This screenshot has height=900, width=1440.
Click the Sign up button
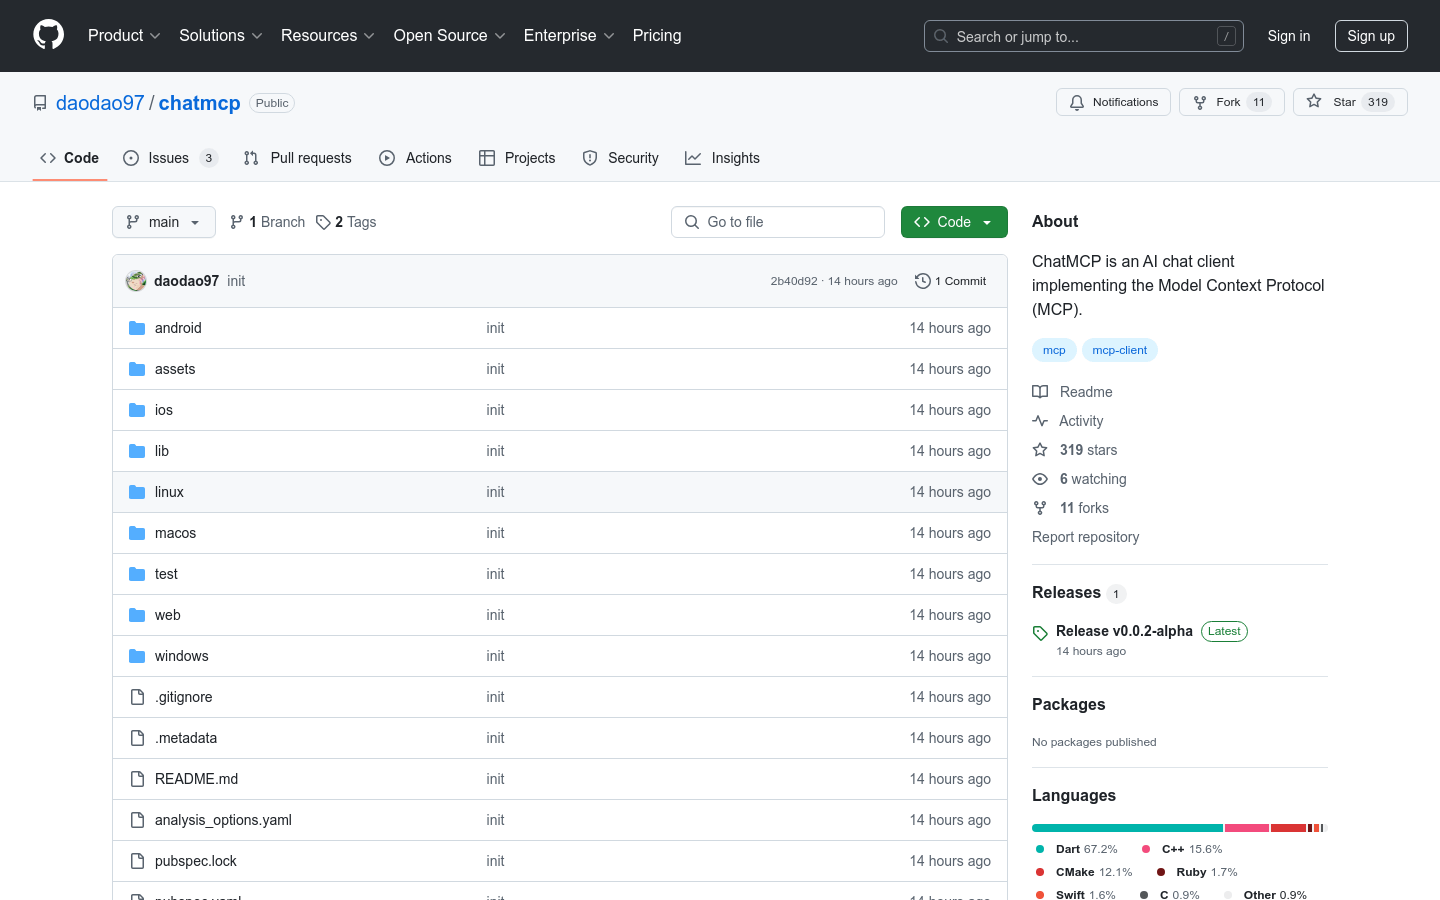pyautogui.click(x=1371, y=36)
